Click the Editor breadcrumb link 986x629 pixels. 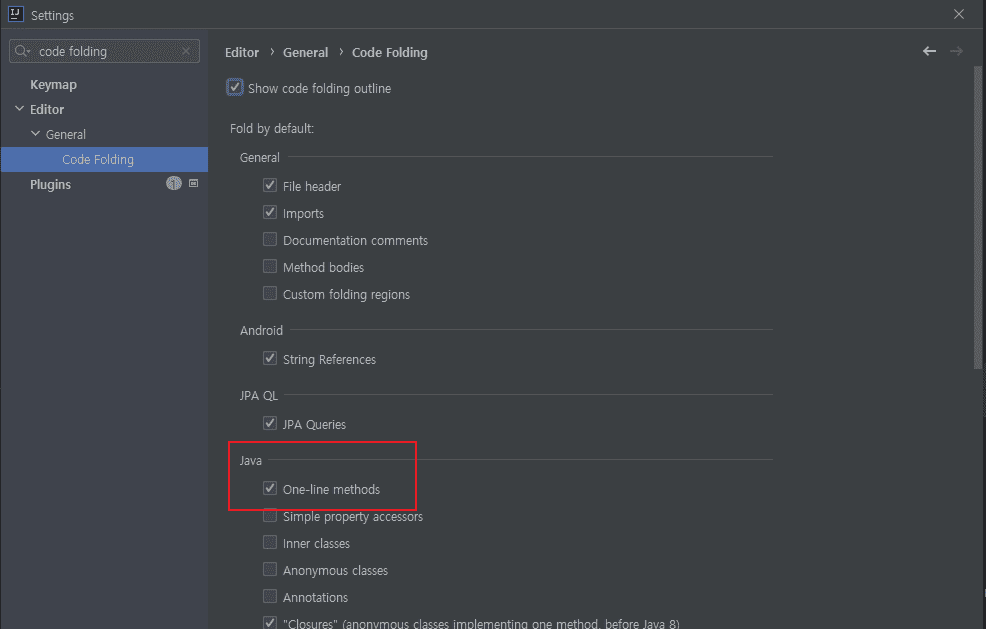[242, 52]
